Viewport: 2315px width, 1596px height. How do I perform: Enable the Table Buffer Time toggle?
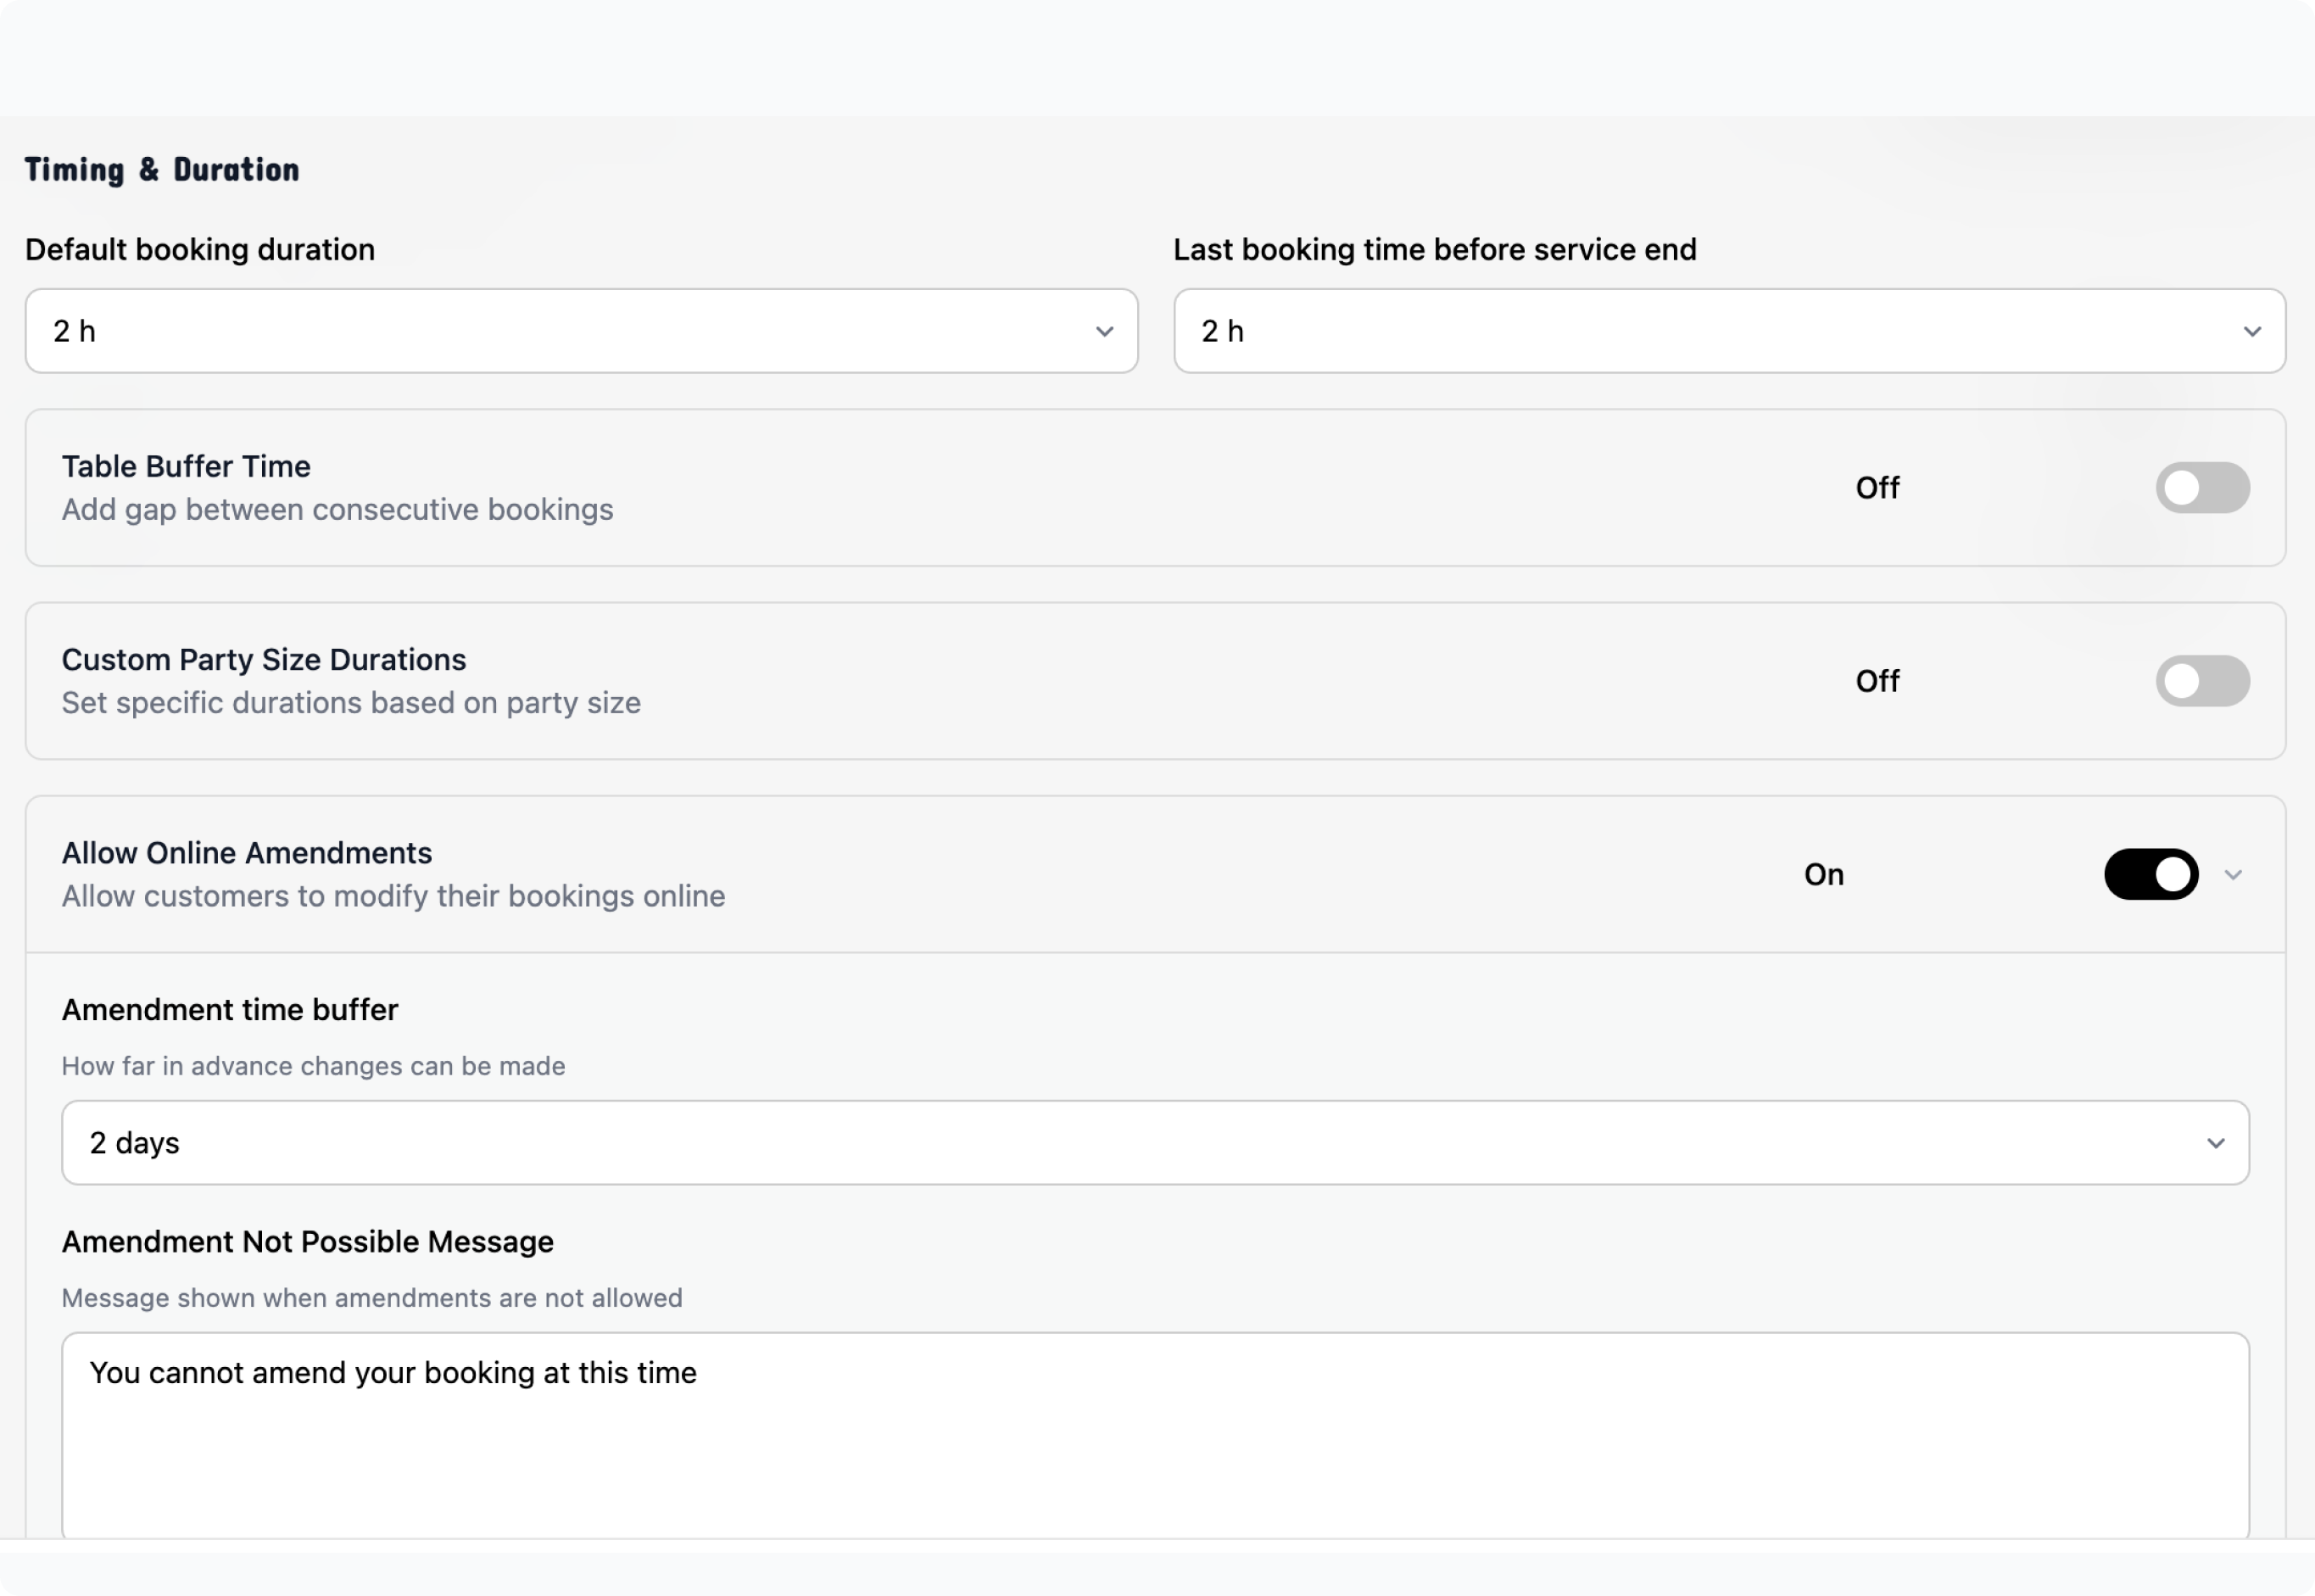[x=2202, y=488]
